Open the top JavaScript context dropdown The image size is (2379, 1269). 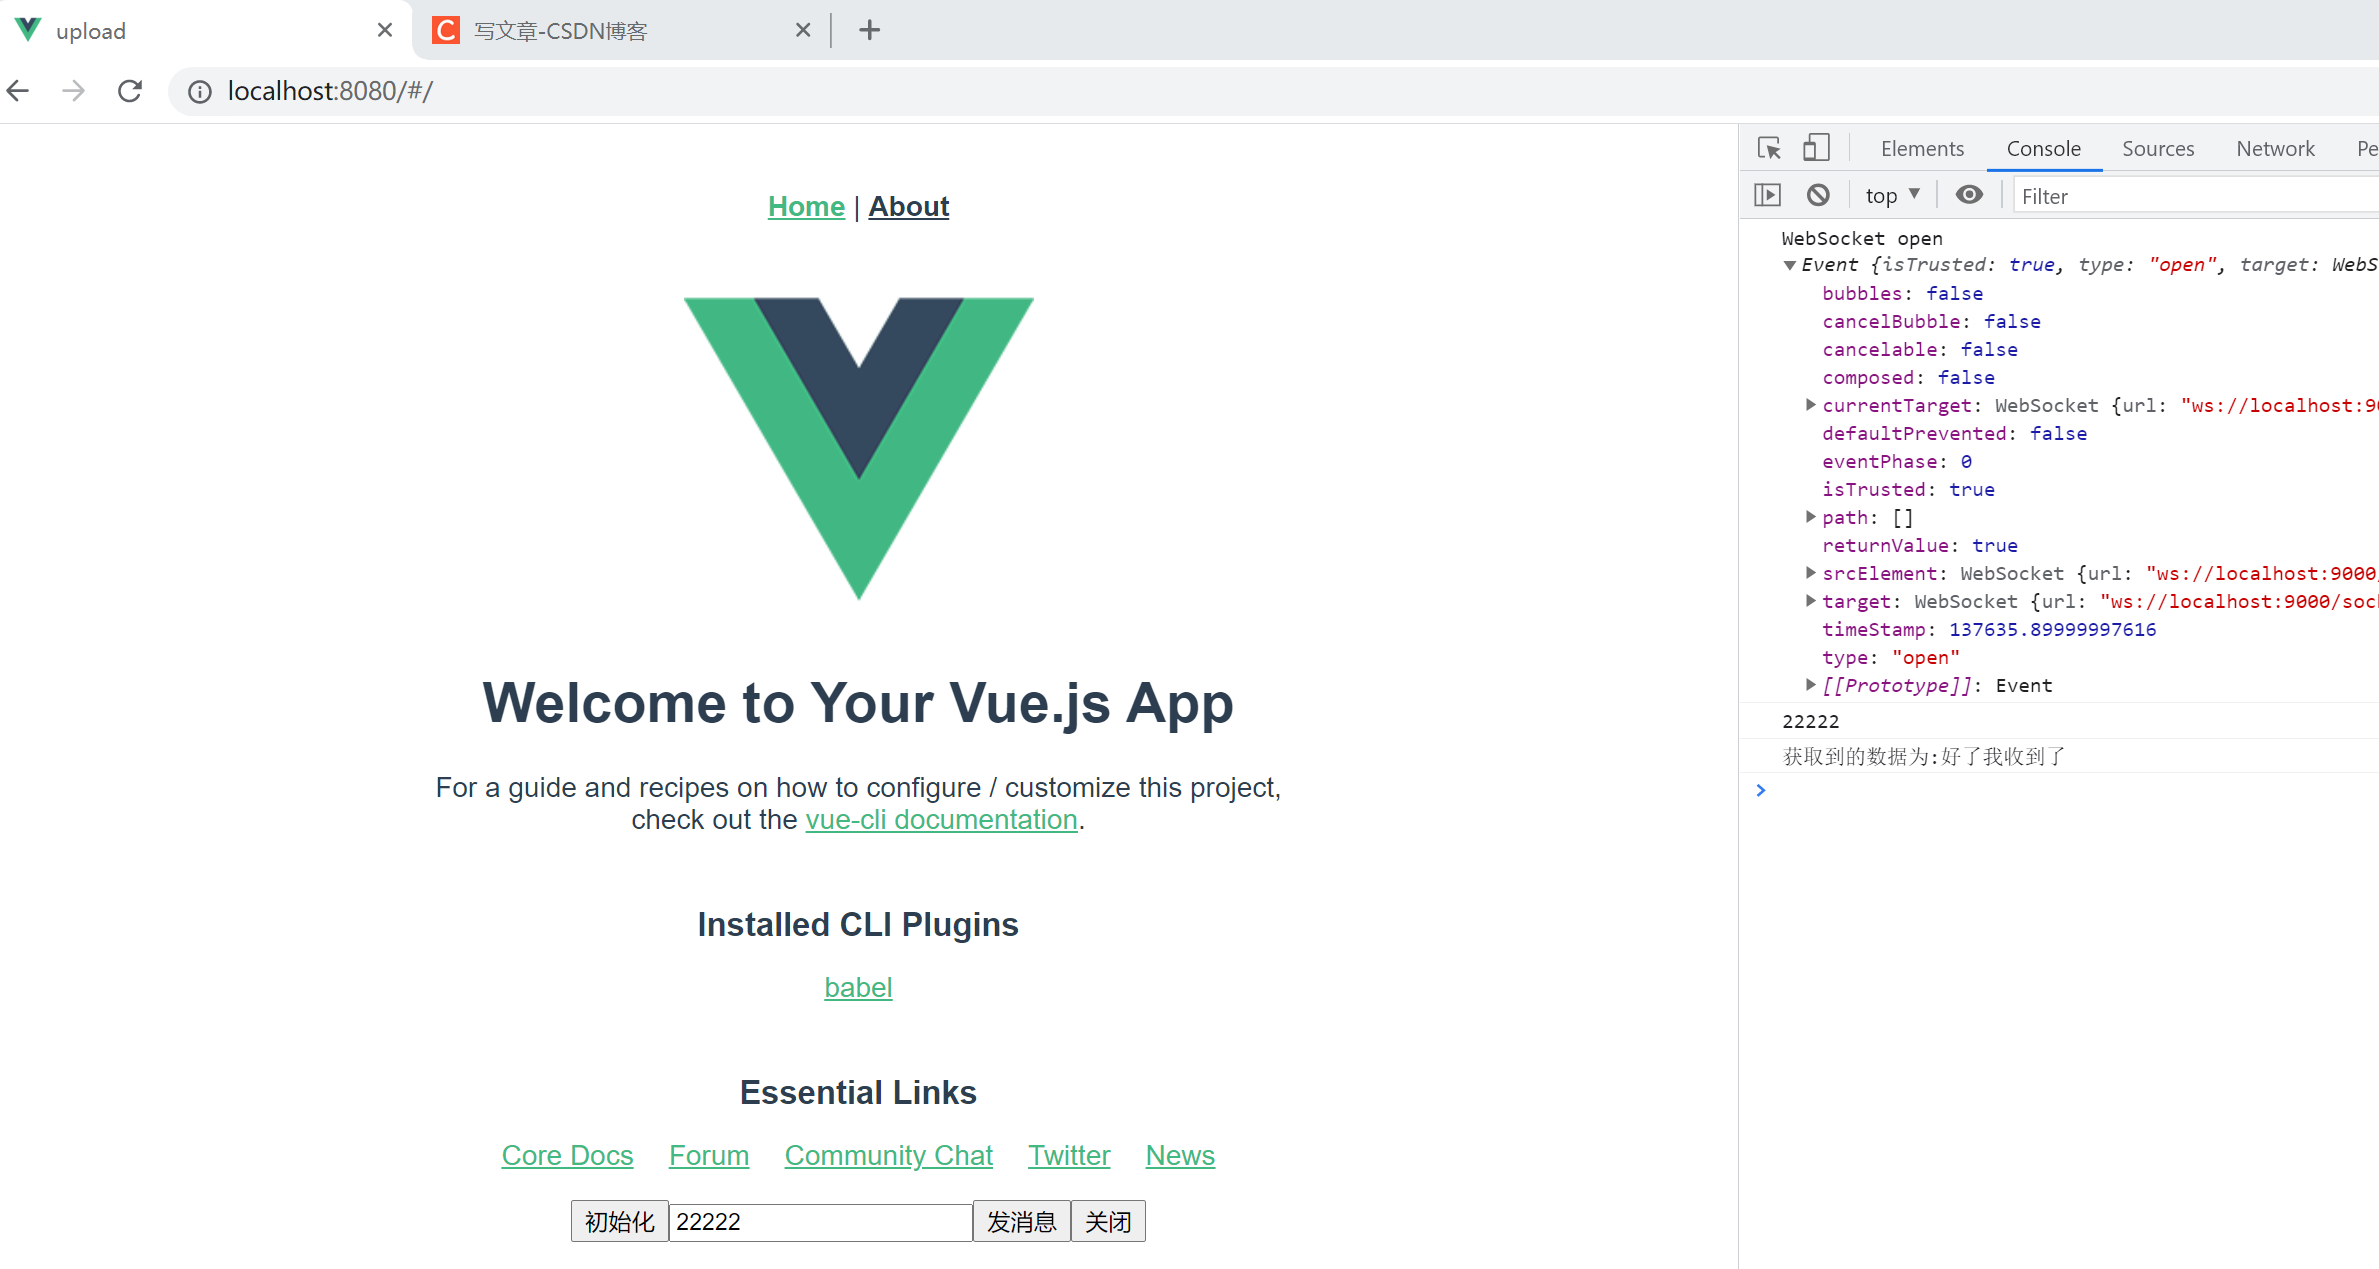click(x=1892, y=196)
